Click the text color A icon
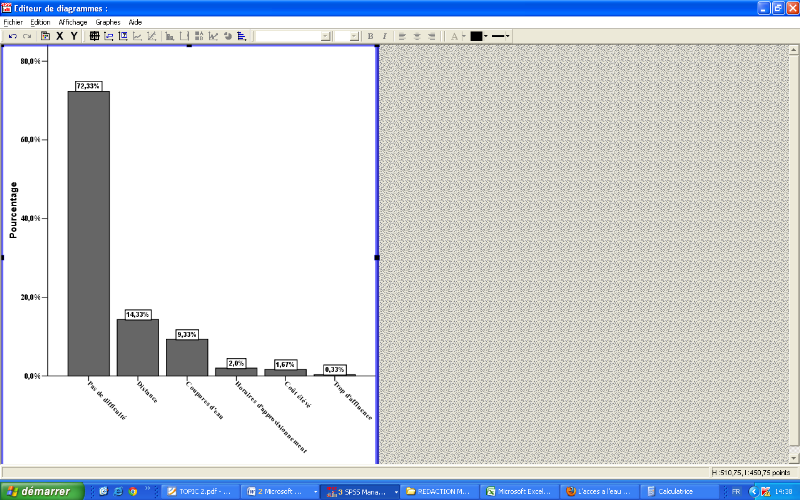 pos(454,36)
